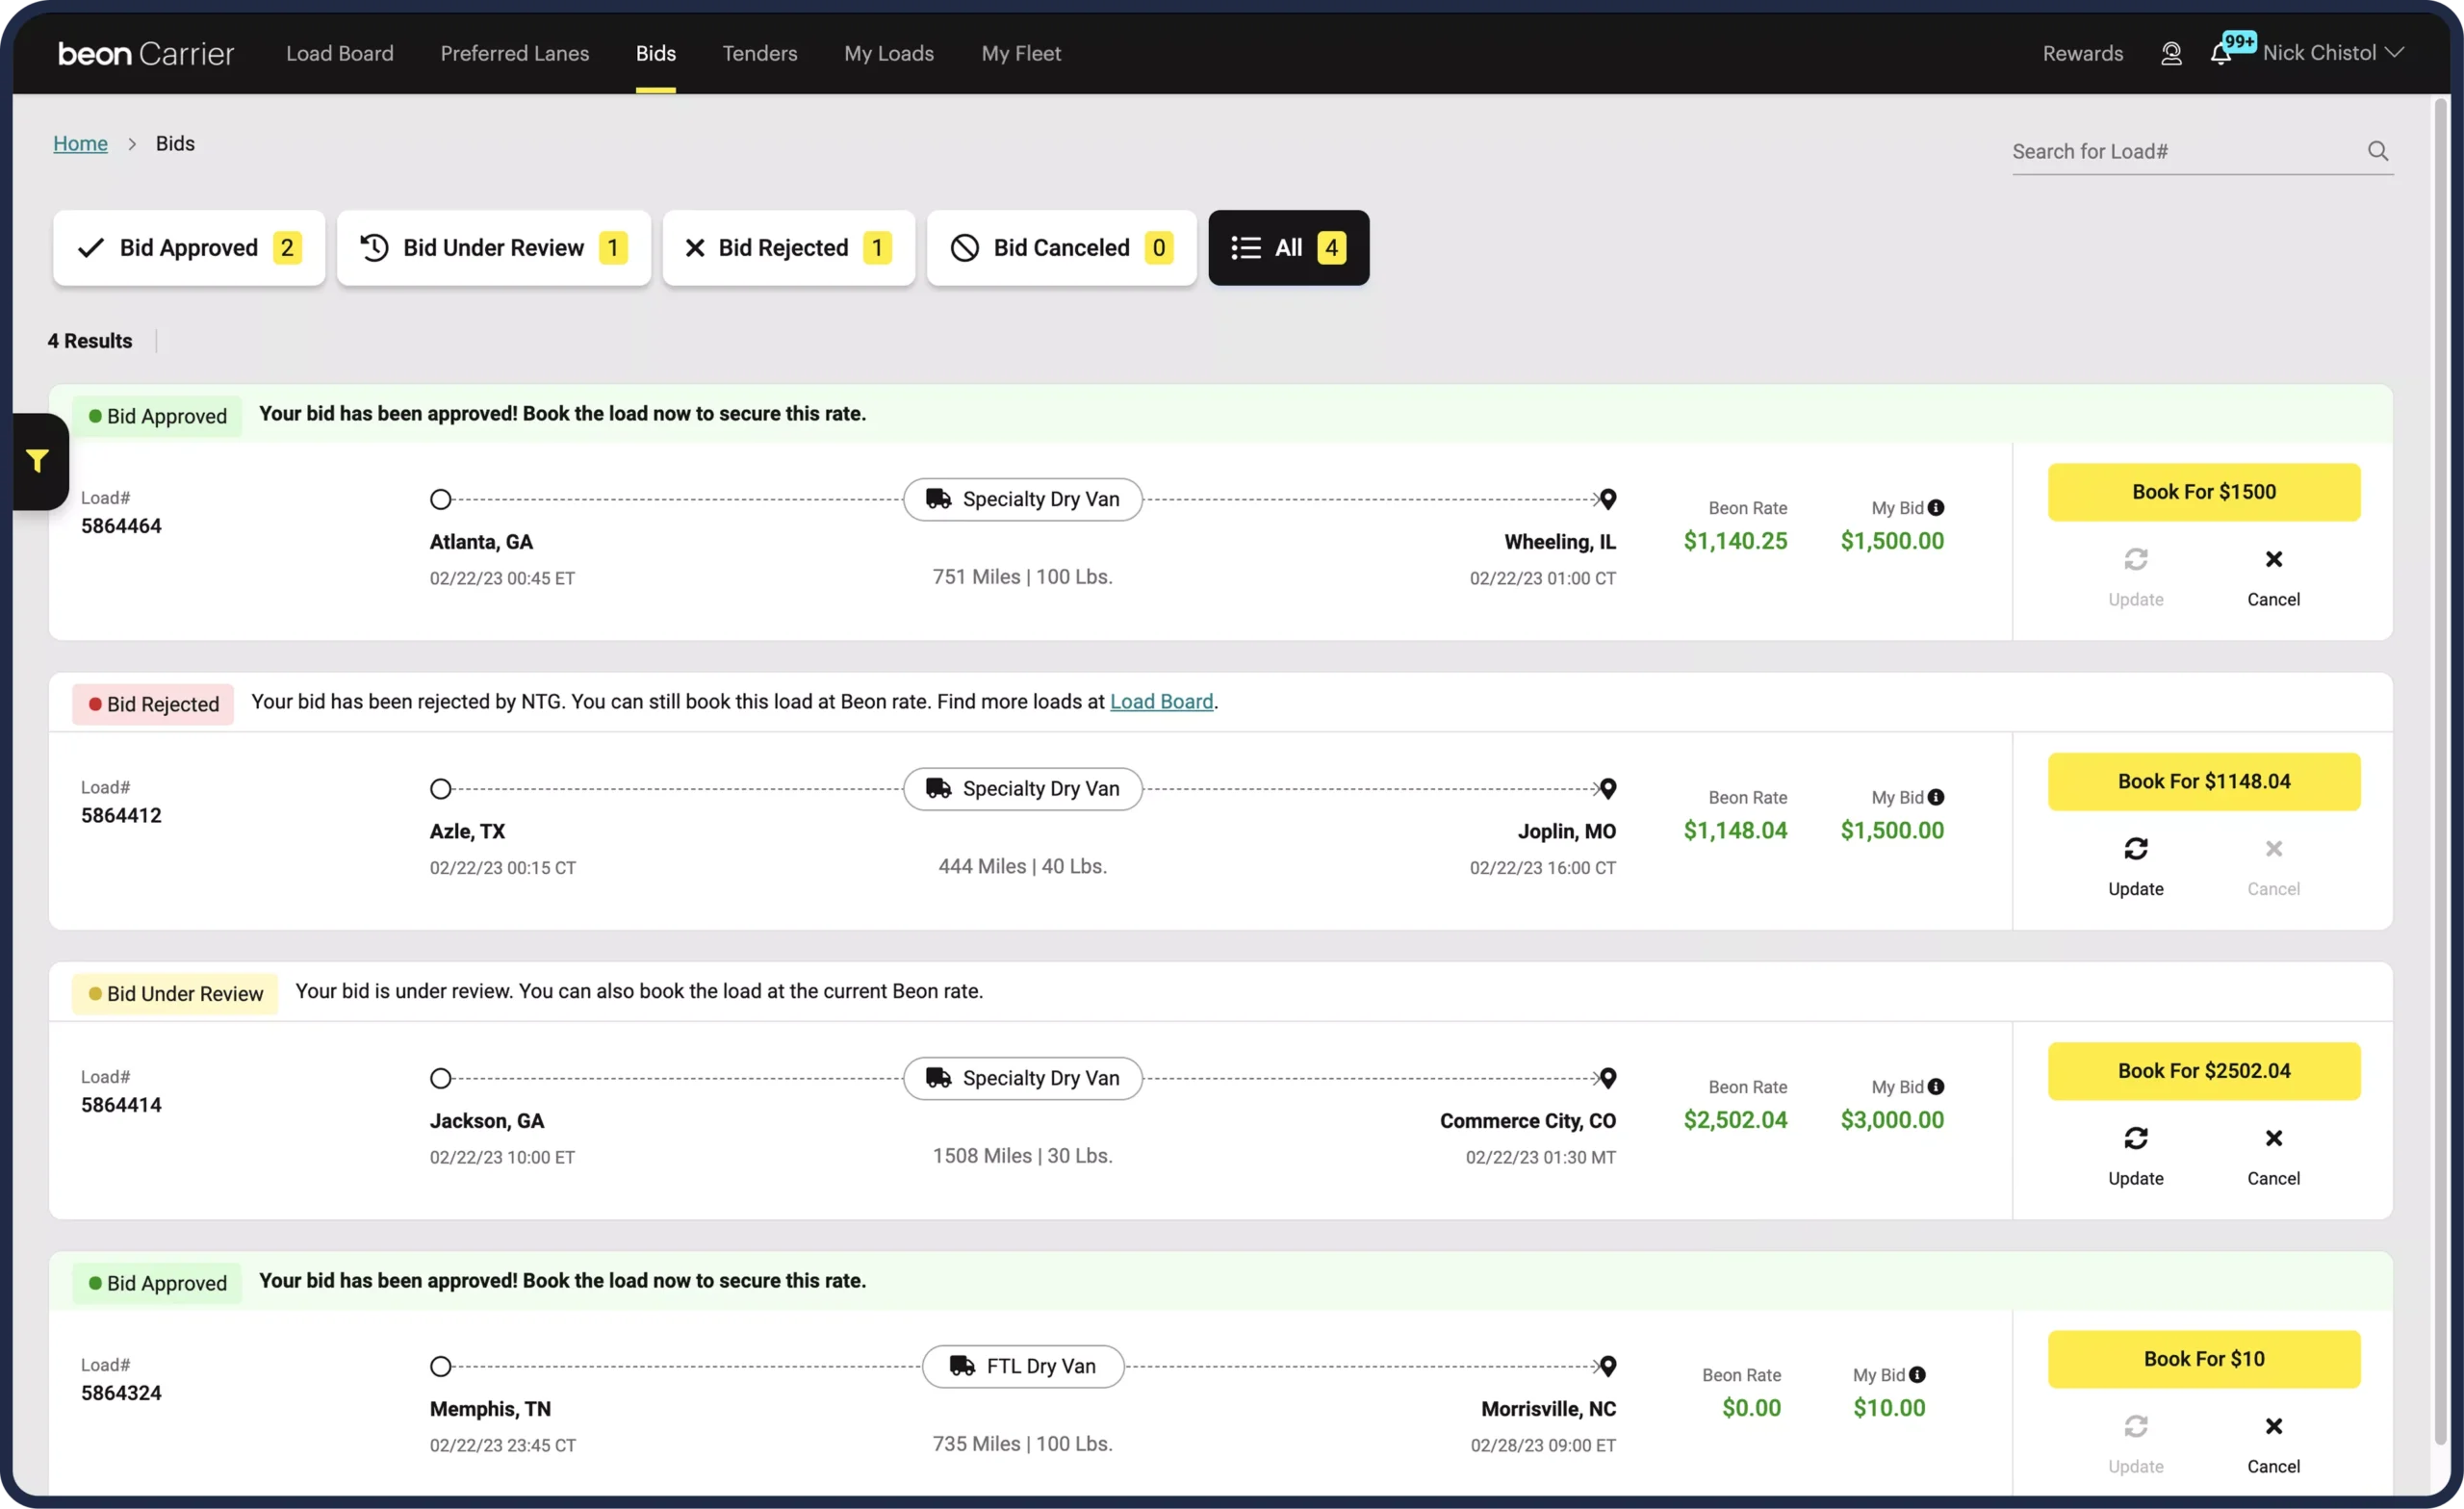Filter by Bid Under Review status
This screenshot has width=2464, height=1509.
tap(493, 248)
